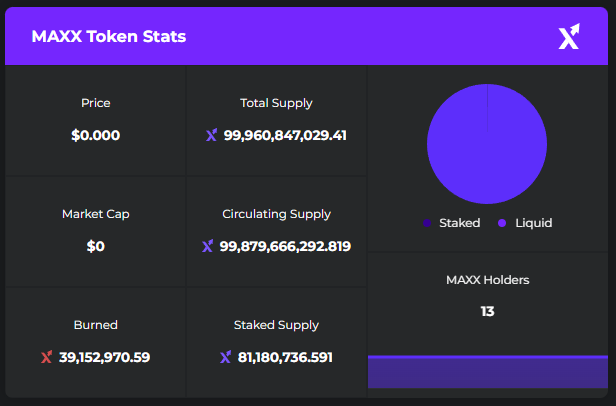The width and height of the screenshot is (616, 406).
Task: Click the MAXX Holders count 13
Action: pyautogui.click(x=487, y=311)
